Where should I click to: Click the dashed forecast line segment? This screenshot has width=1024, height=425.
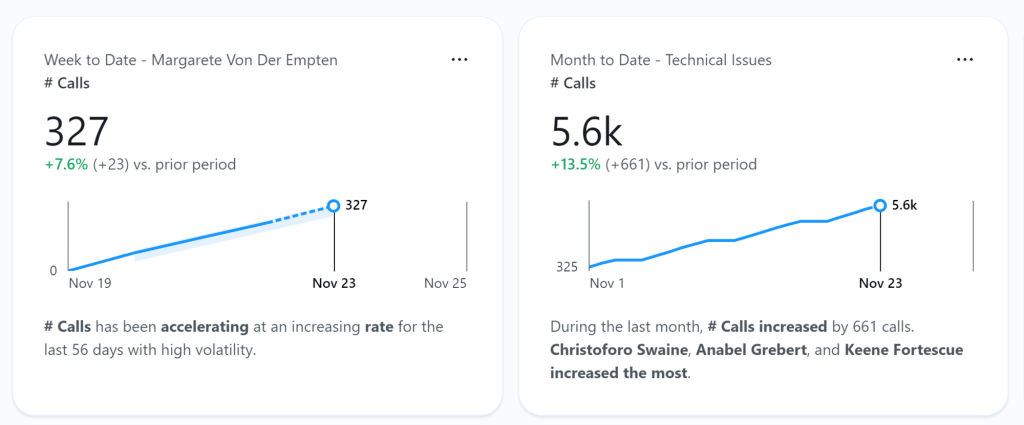pos(300,215)
